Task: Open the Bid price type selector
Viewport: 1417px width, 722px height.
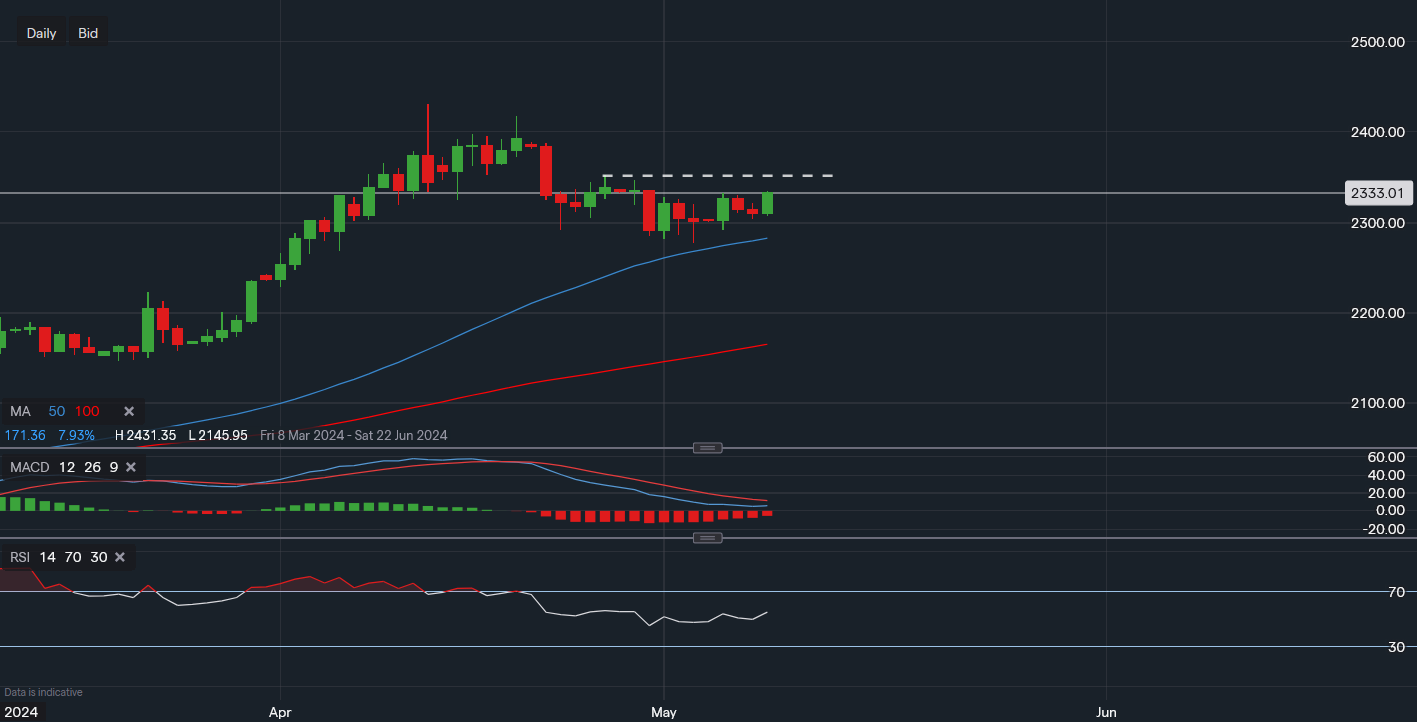Action: 88,33
